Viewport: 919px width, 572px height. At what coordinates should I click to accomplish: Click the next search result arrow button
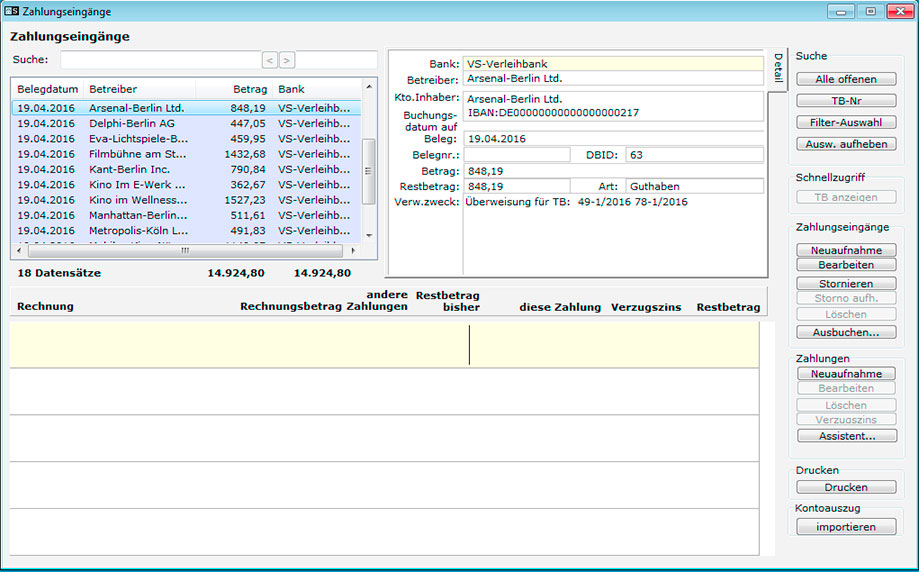(x=287, y=60)
